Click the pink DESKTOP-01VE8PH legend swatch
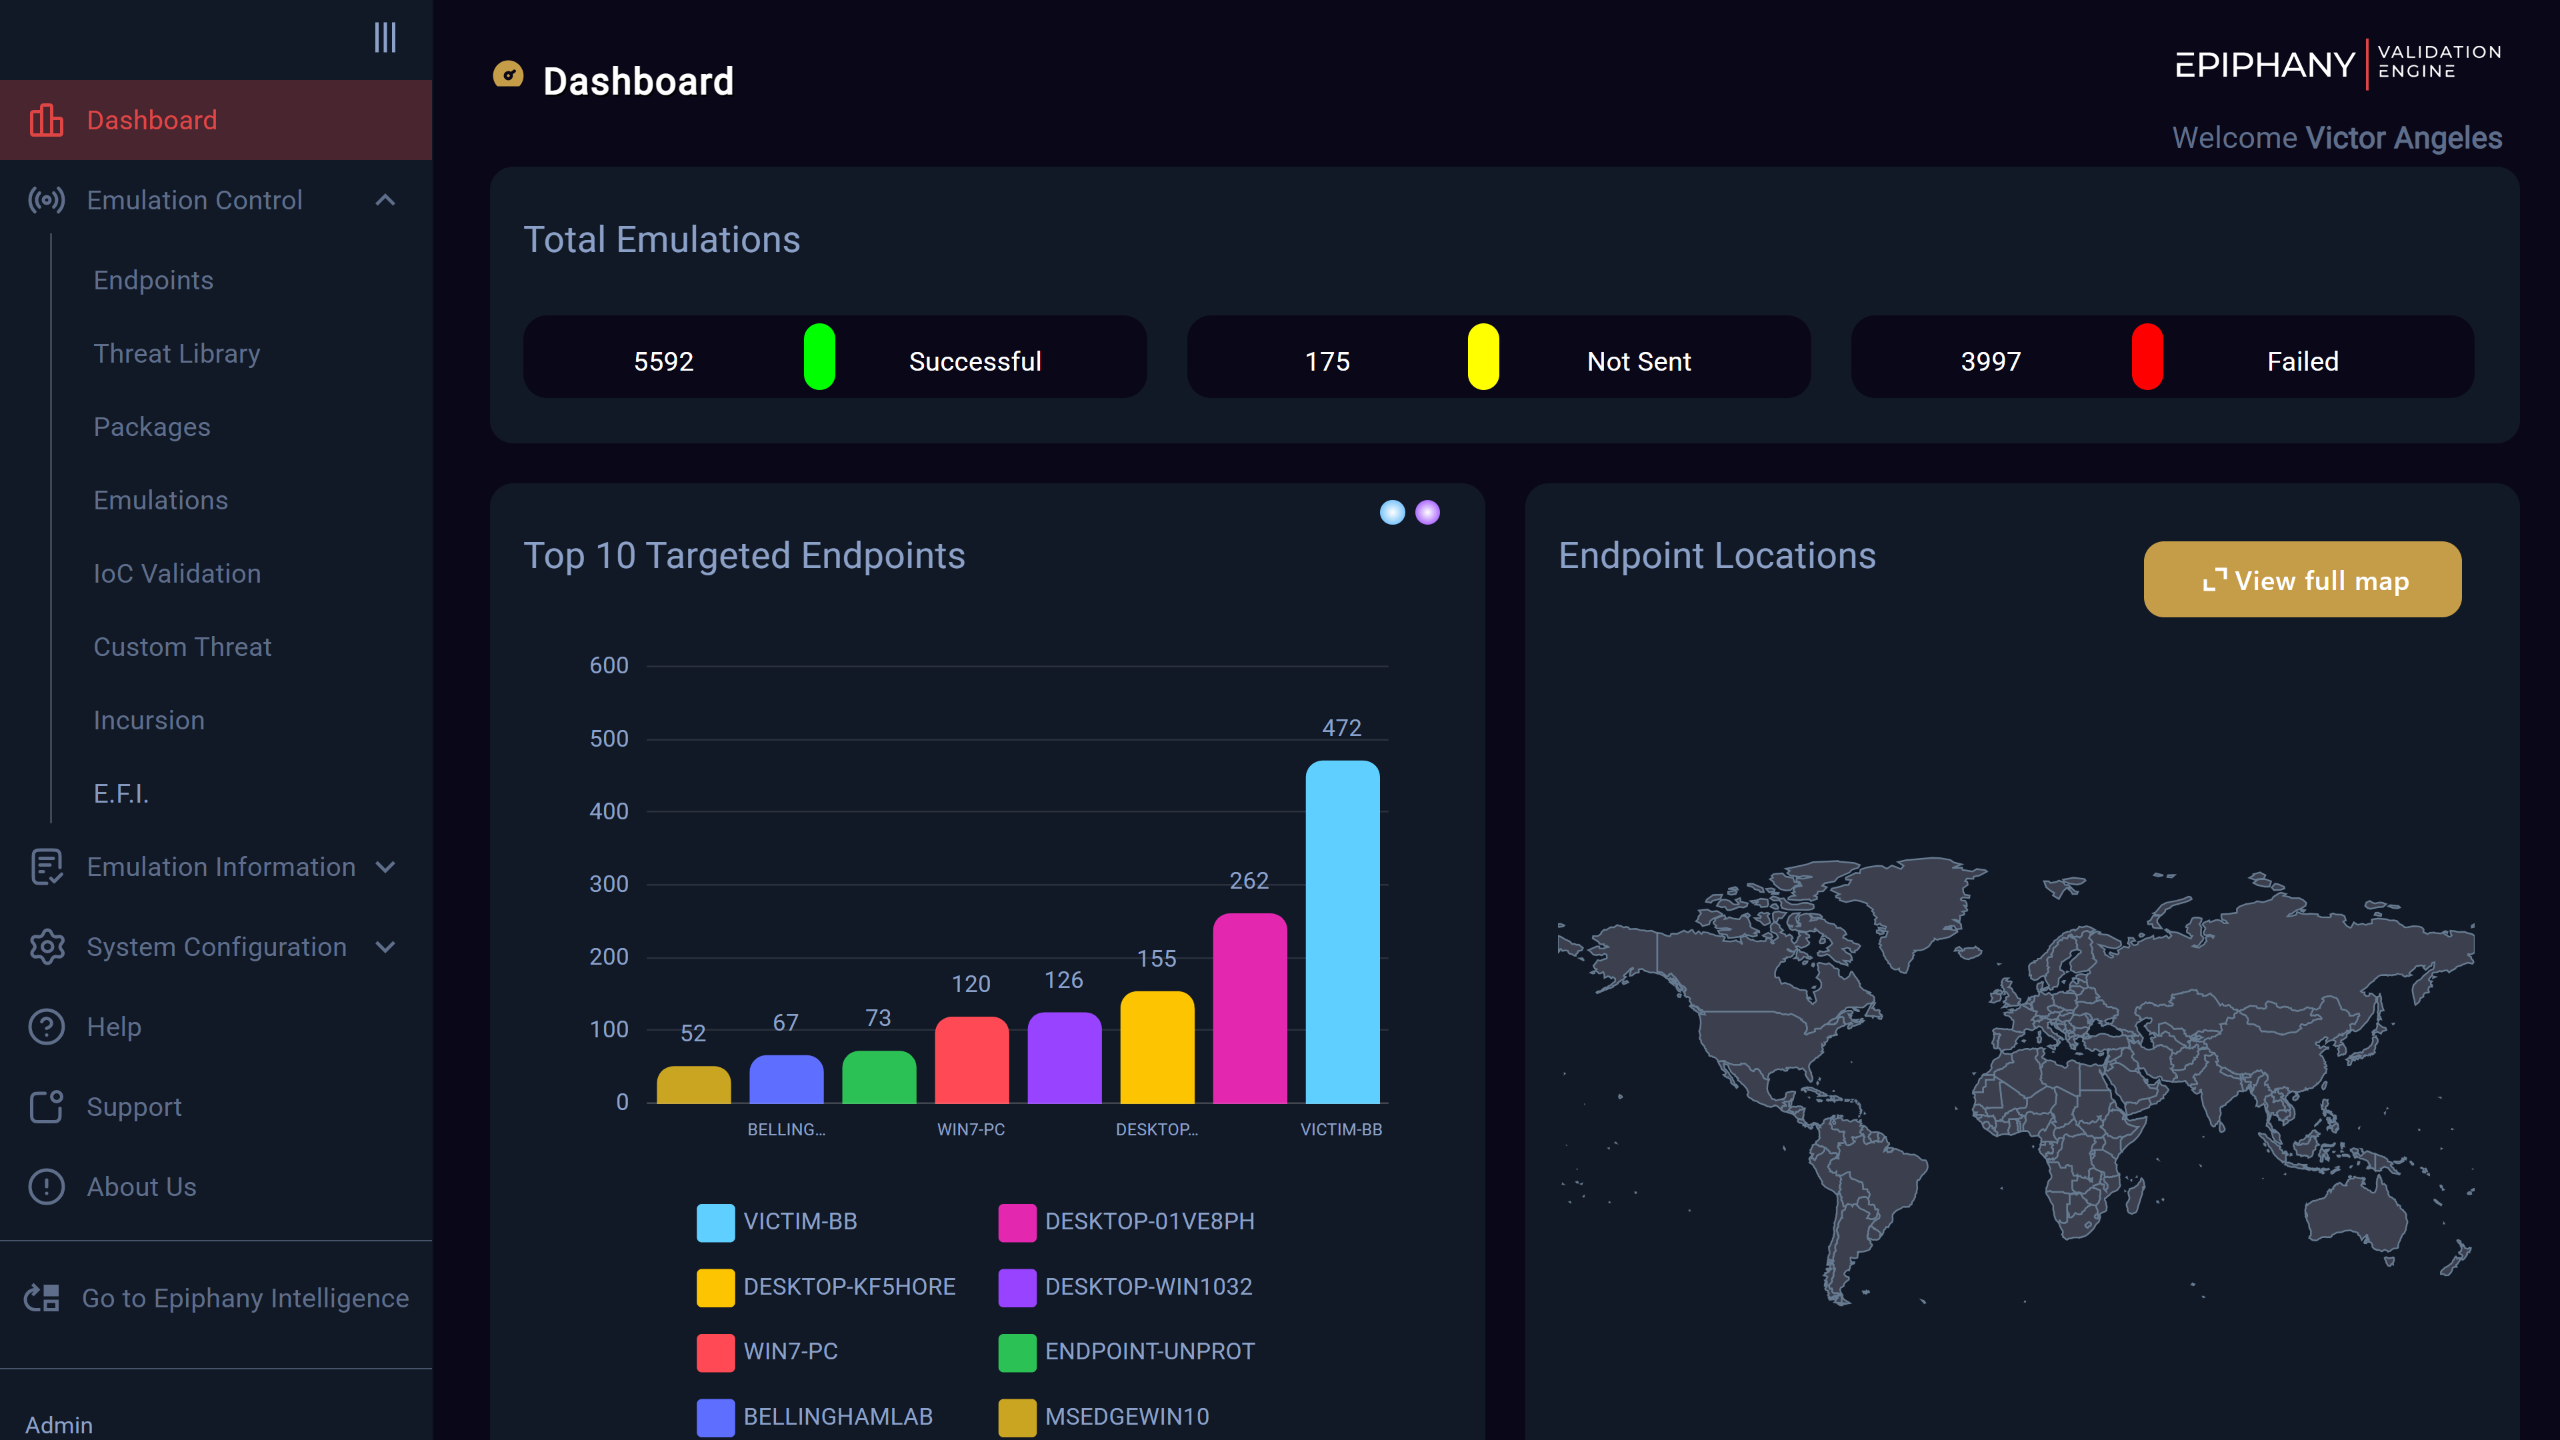The width and height of the screenshot is (2560, 1440). click(x=1017, y=1222)
